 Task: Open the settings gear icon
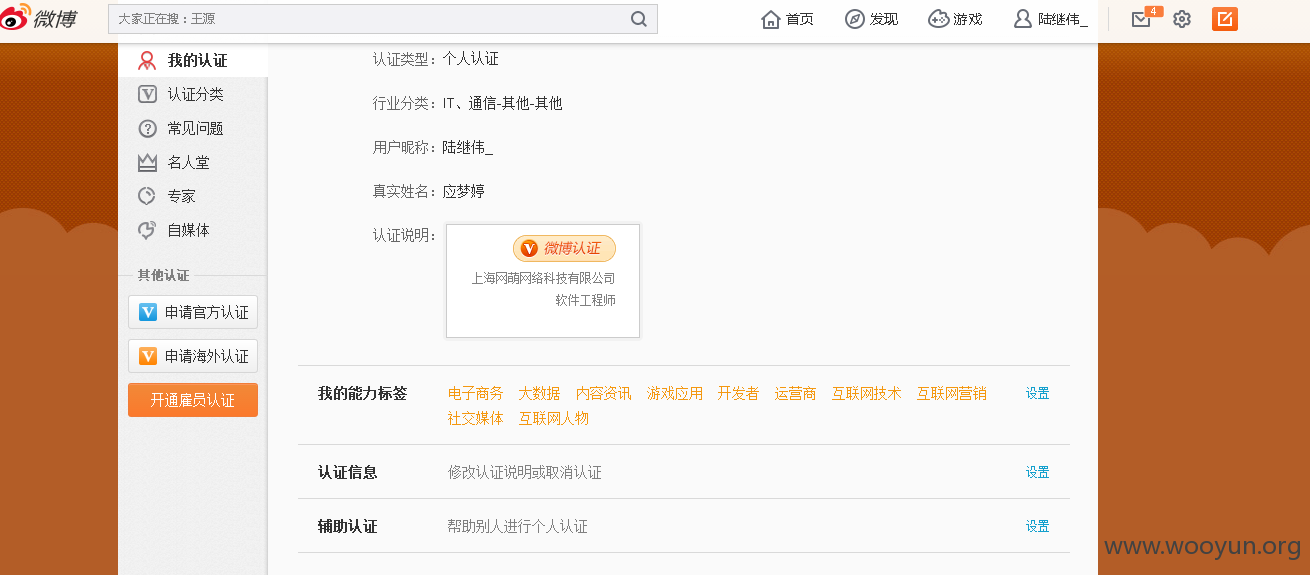1182,19
